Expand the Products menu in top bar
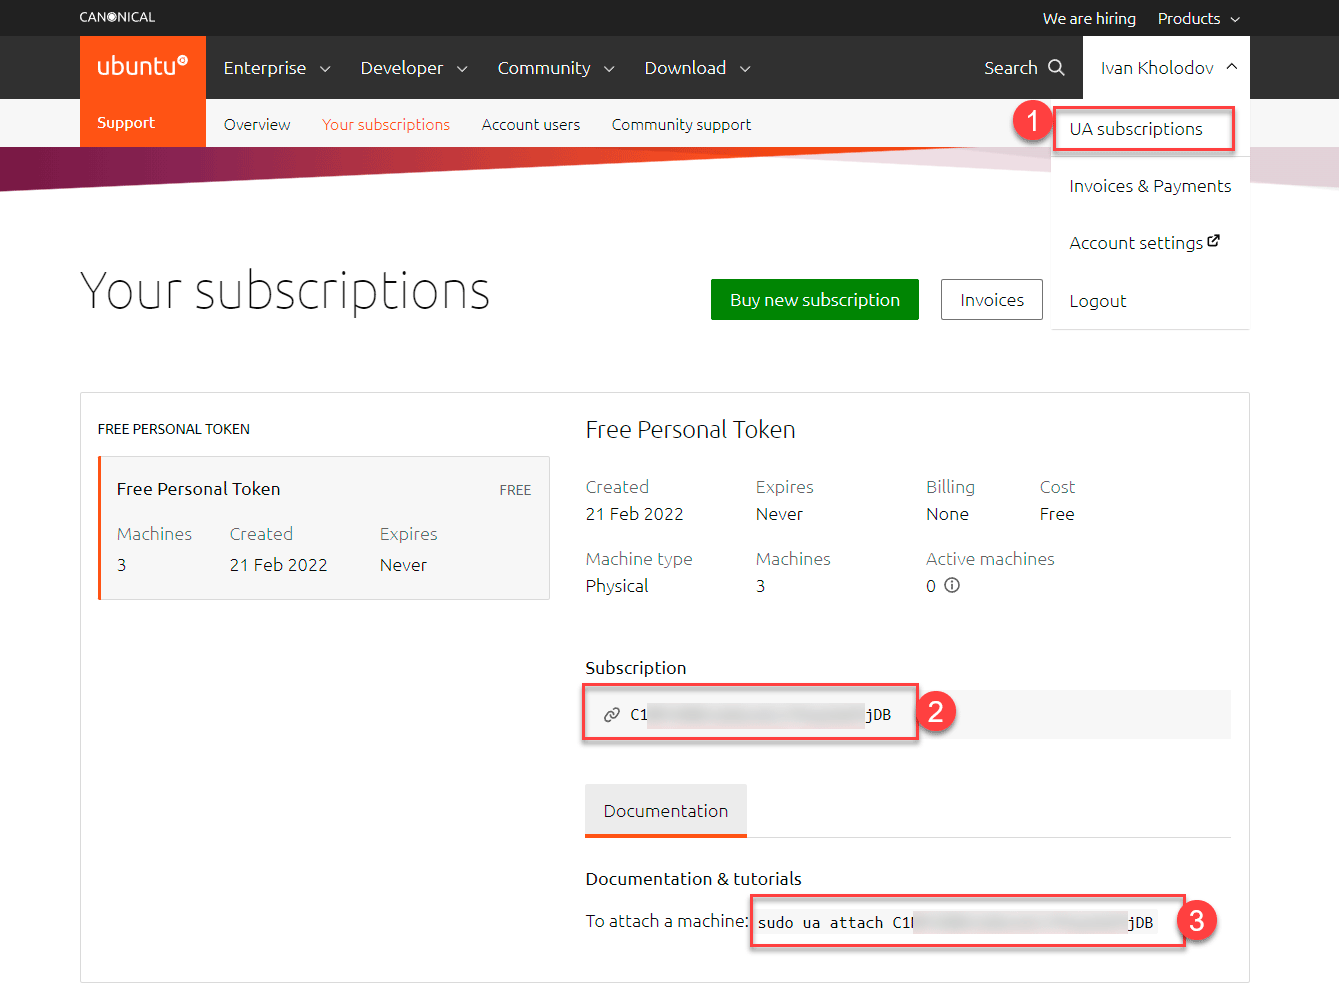1339x1000 pixels. coord(1198,18)
